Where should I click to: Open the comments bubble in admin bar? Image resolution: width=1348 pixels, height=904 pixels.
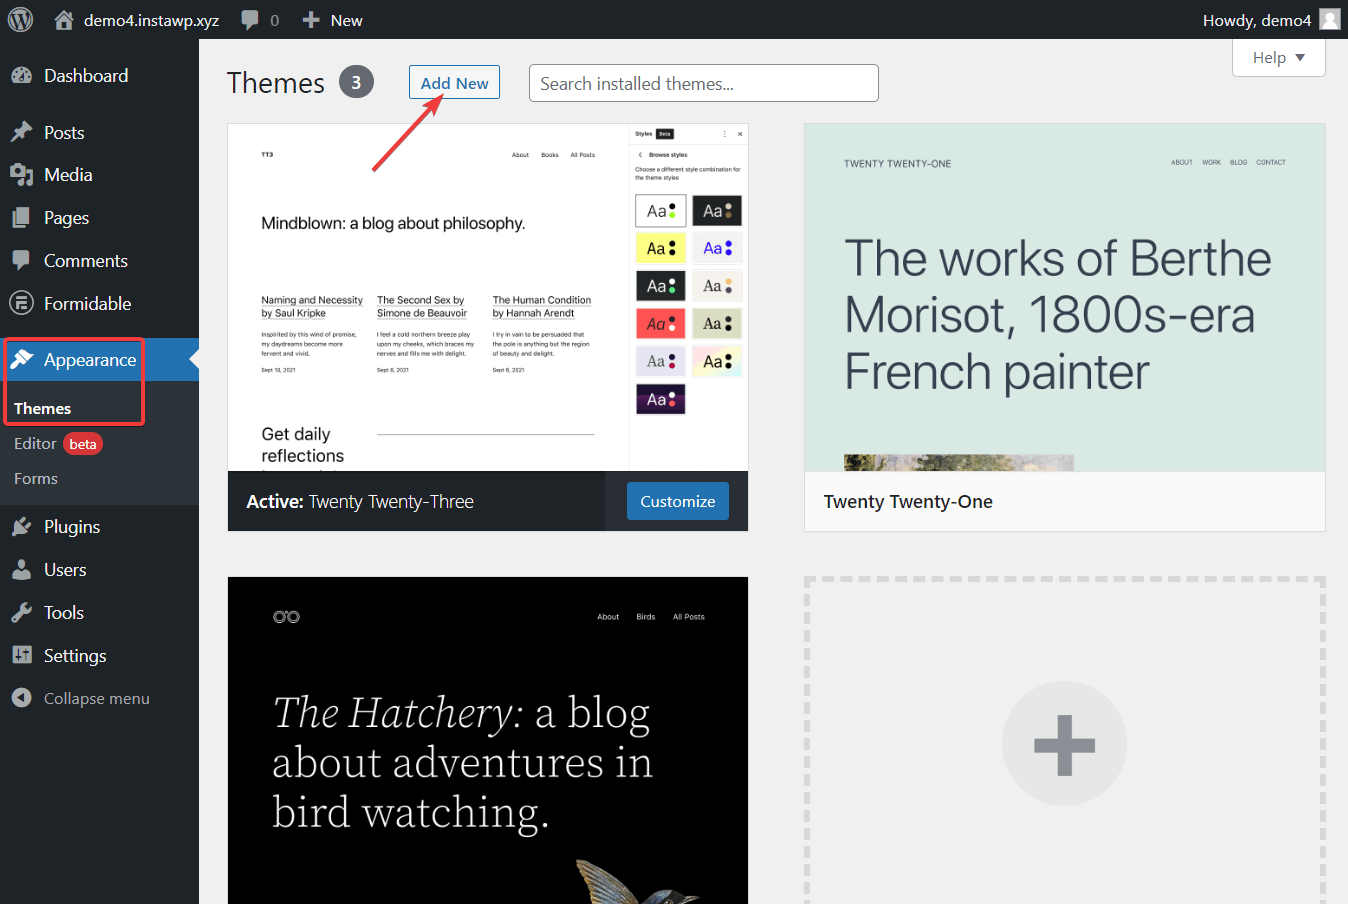(250, 20)
